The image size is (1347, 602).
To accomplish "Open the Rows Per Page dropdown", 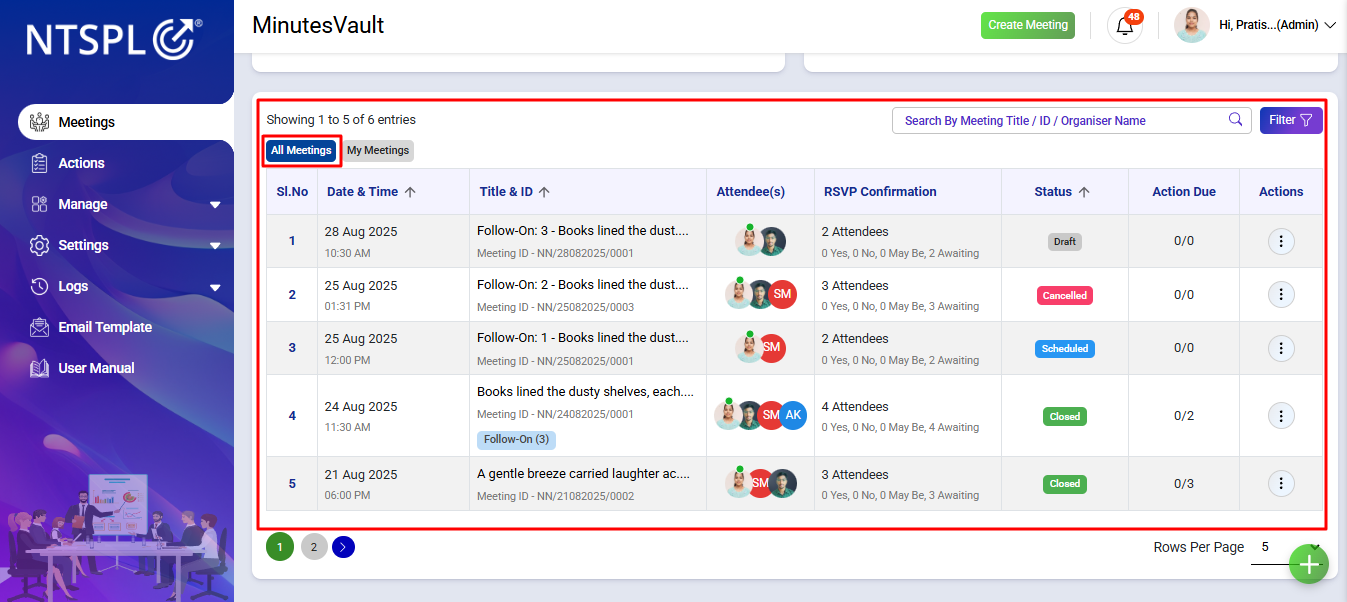I will click(1288, 547).
